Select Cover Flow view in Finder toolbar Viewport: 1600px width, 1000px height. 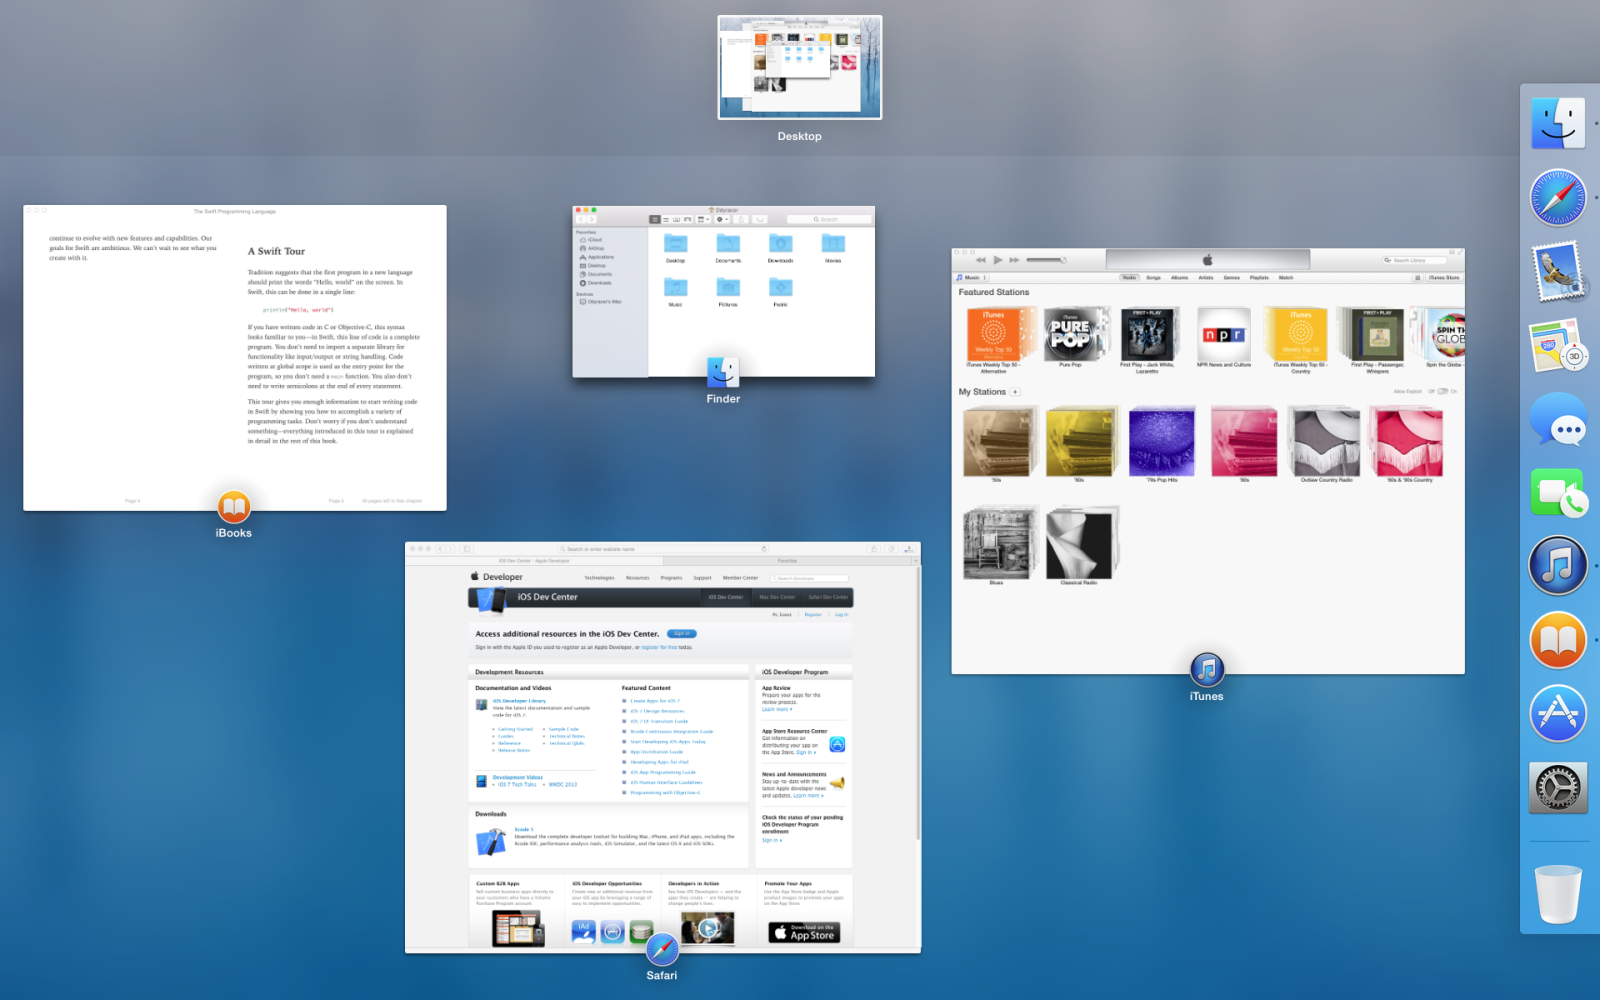tap(687, 219)
